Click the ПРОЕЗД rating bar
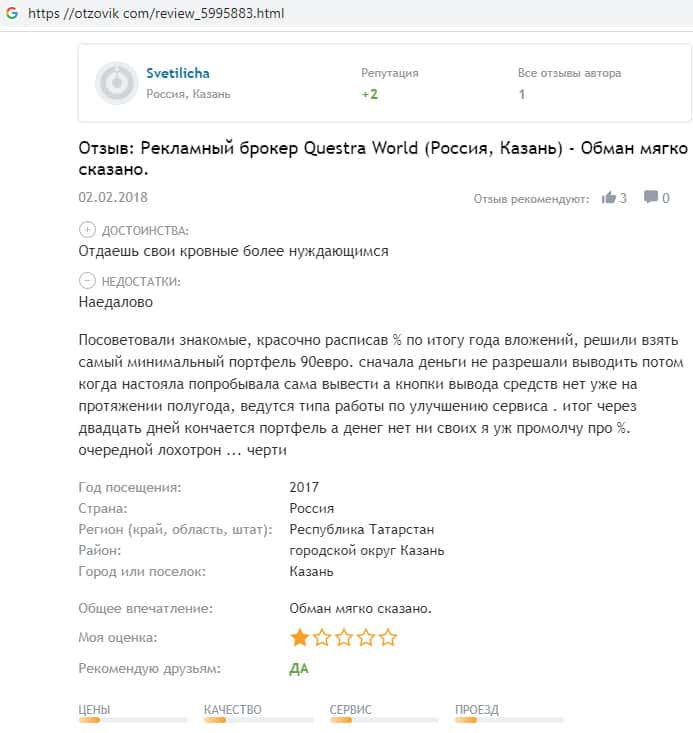 tap(509, 719)
